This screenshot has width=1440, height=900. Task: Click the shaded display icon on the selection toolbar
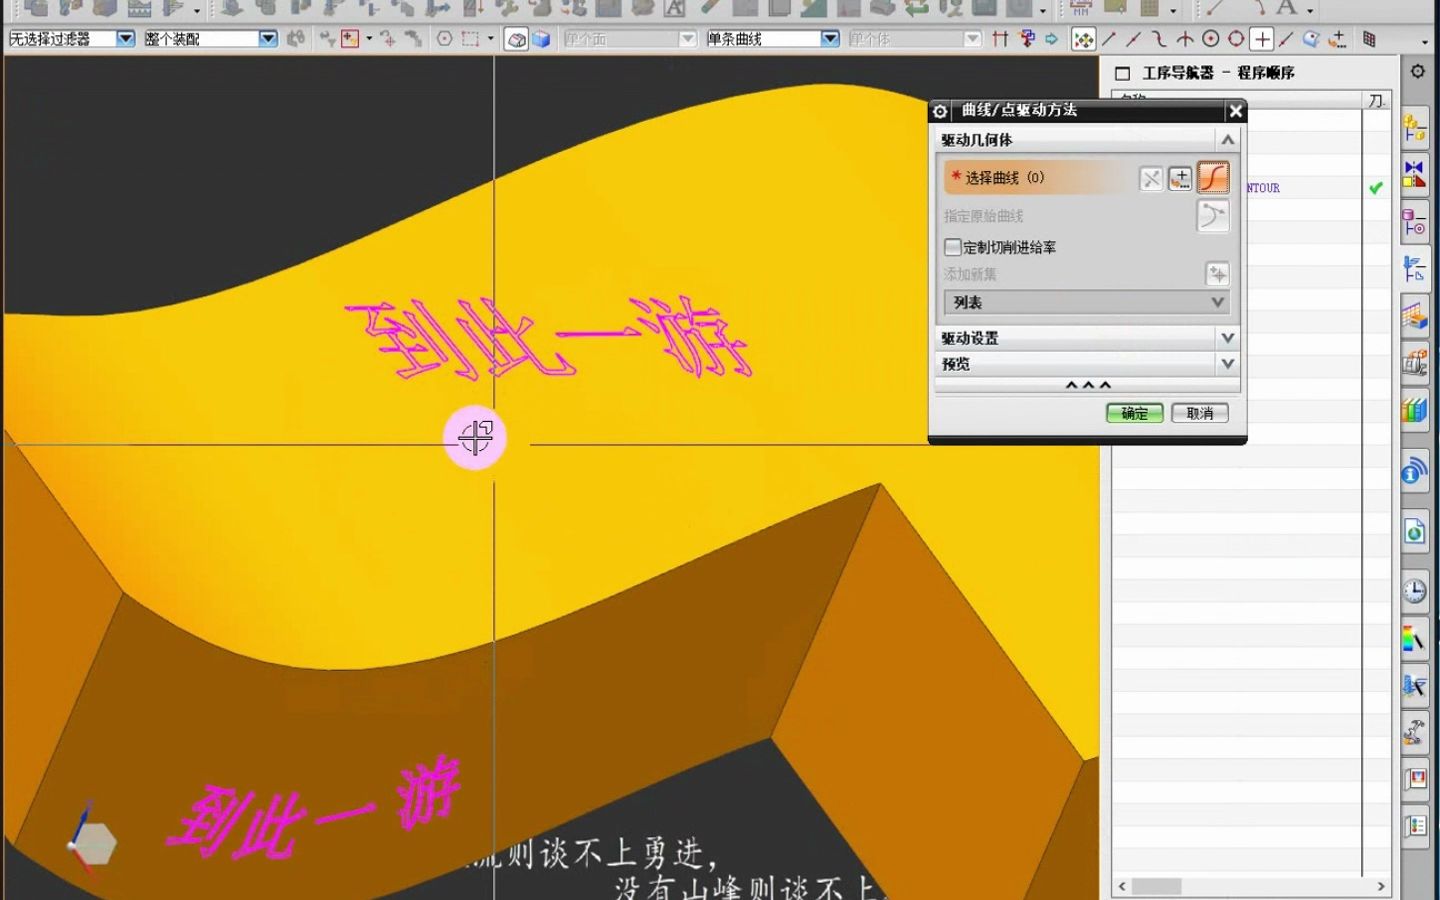[x=516, y=39]
